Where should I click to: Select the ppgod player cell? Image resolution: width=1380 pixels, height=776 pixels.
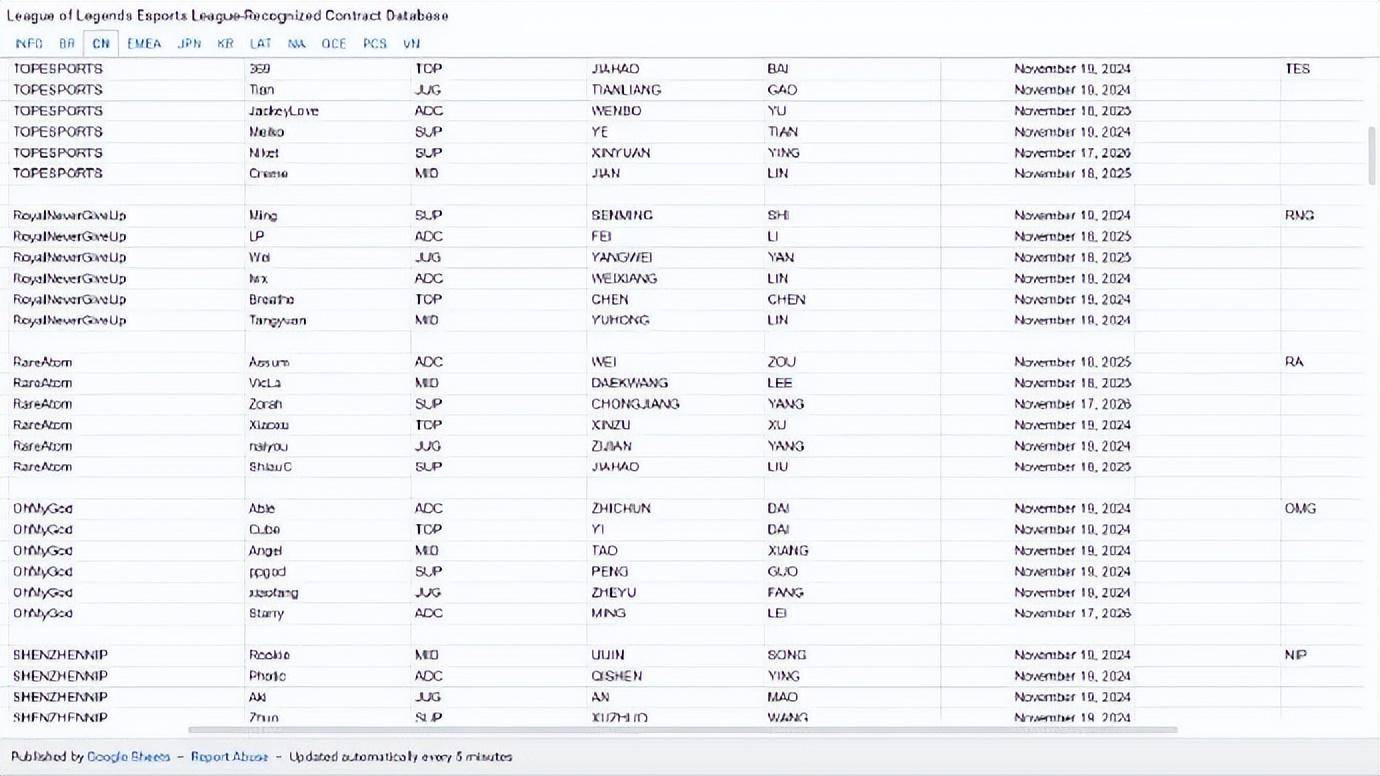pyautogui.click(x=267, y=571)
